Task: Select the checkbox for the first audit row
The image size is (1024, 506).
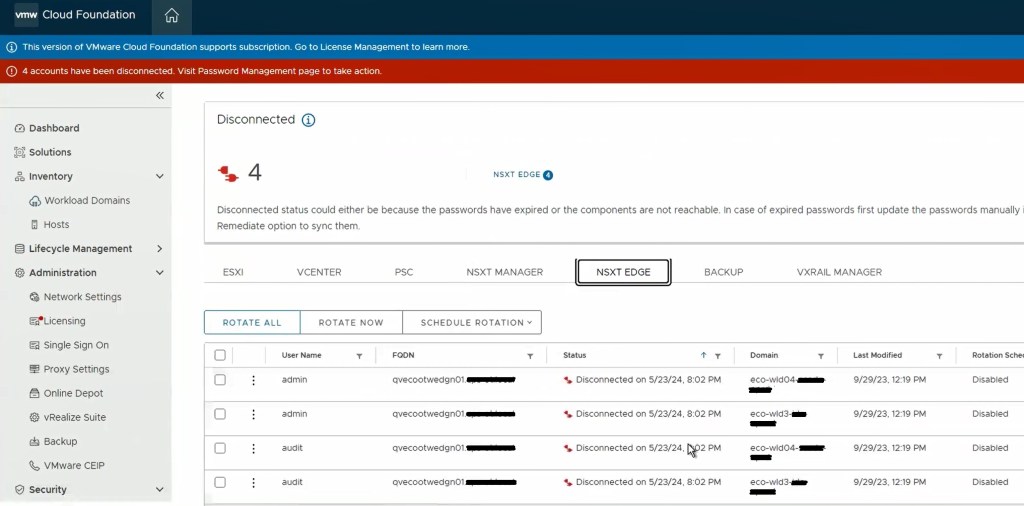Action: 220,448
